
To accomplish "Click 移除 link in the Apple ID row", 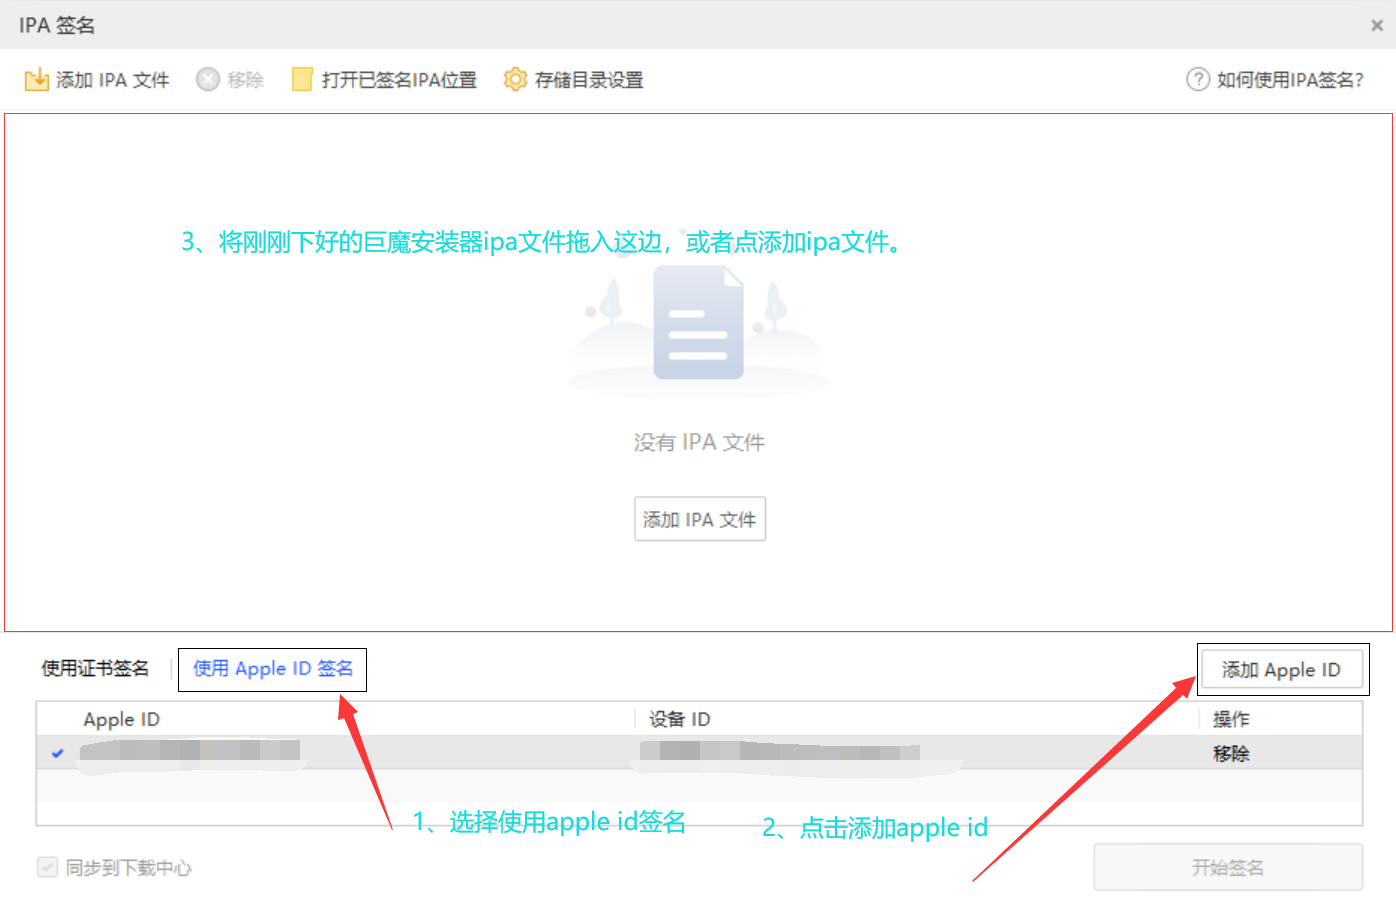I will pos(1231,754).
